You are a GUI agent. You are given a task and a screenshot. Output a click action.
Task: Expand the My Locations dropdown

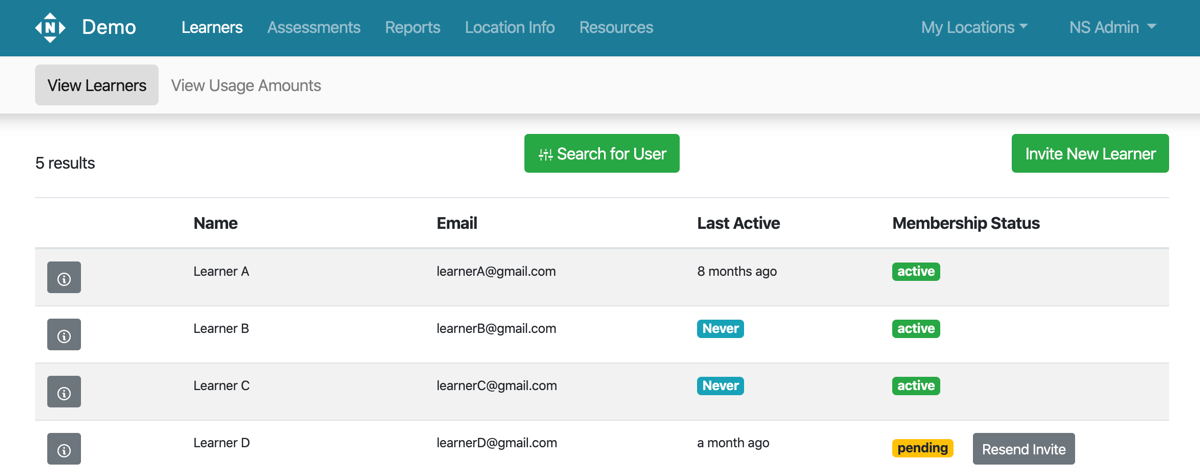pos(974,27)
